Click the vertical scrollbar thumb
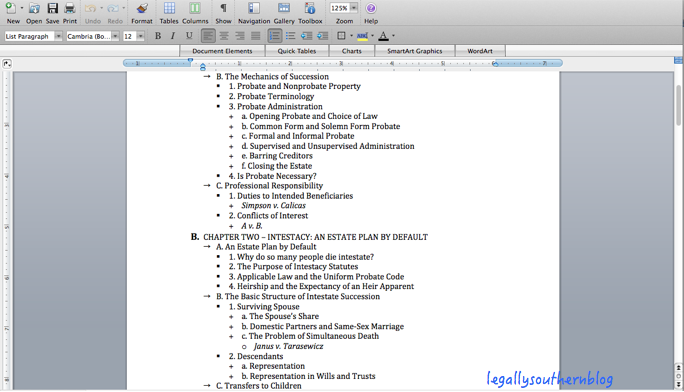This screenshot has width=684, height=392. pos(679,104)
